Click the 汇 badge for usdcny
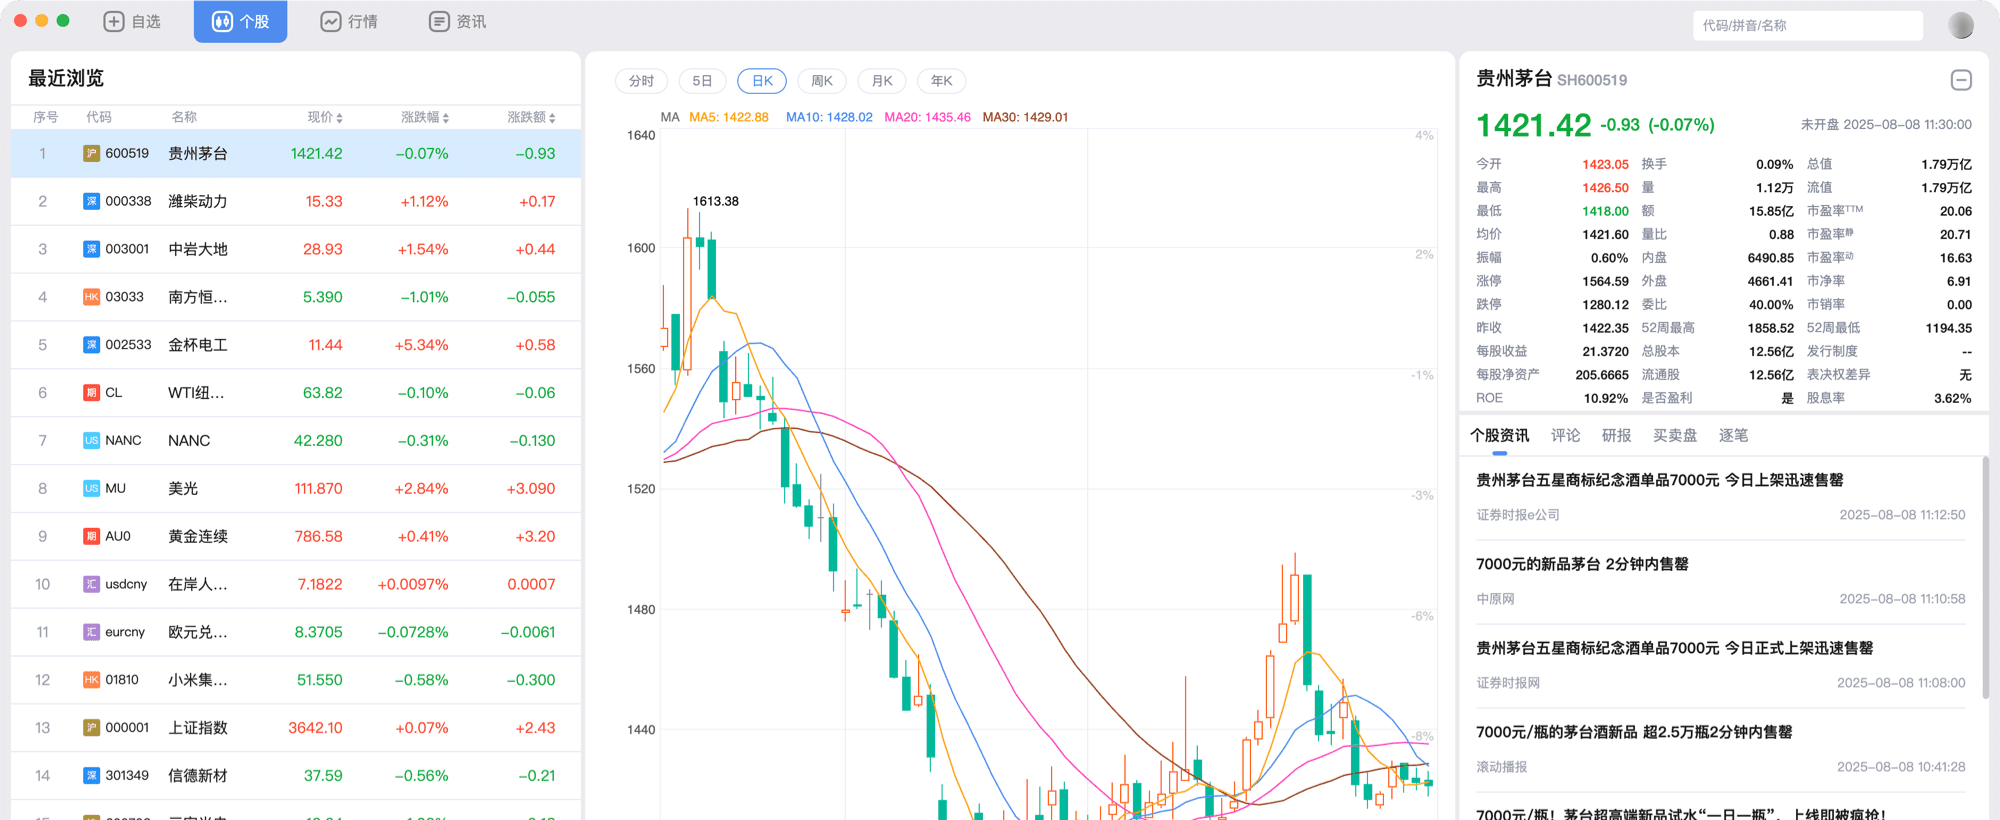Viewport: 2000px width, 820px height. coord(91,584)
